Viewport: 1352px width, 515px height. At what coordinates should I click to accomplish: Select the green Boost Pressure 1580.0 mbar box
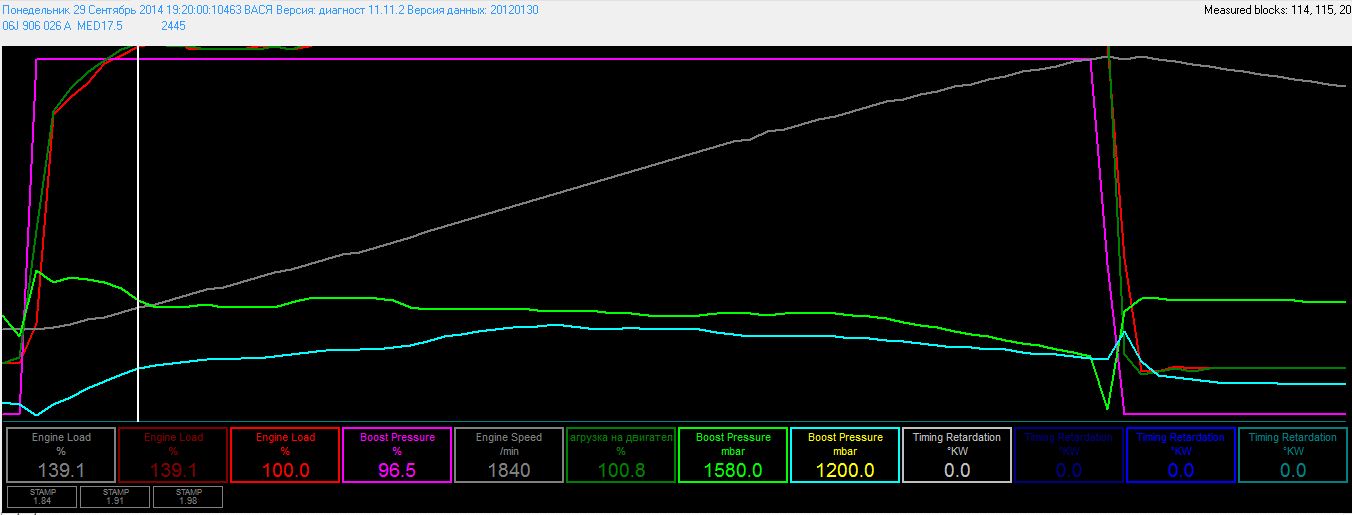click(733, 455)
